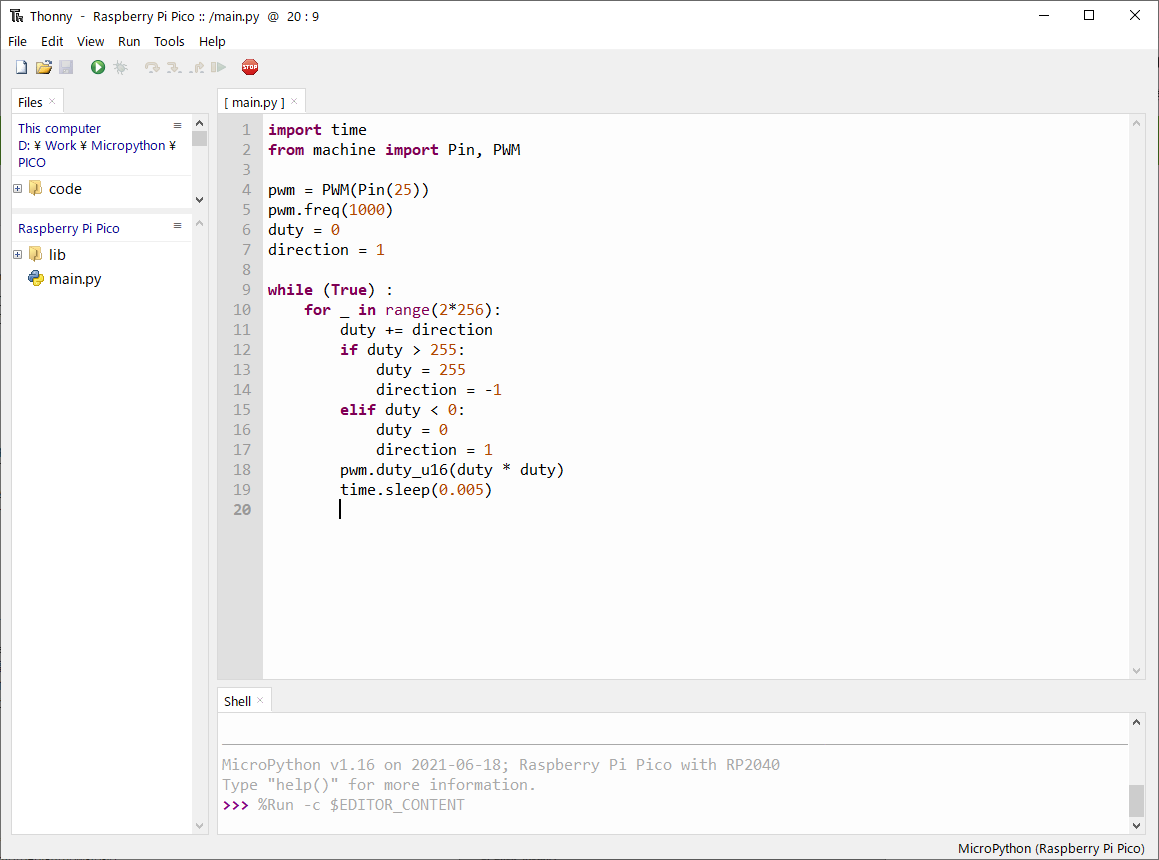This screenshot has width=1159, height=860.
Task: Save the script with the save icon
Action: click(66, 66)
